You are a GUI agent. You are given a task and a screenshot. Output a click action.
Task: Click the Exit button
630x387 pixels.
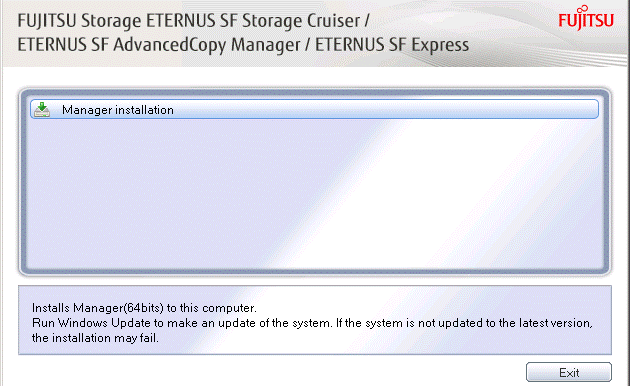(569, 372)
